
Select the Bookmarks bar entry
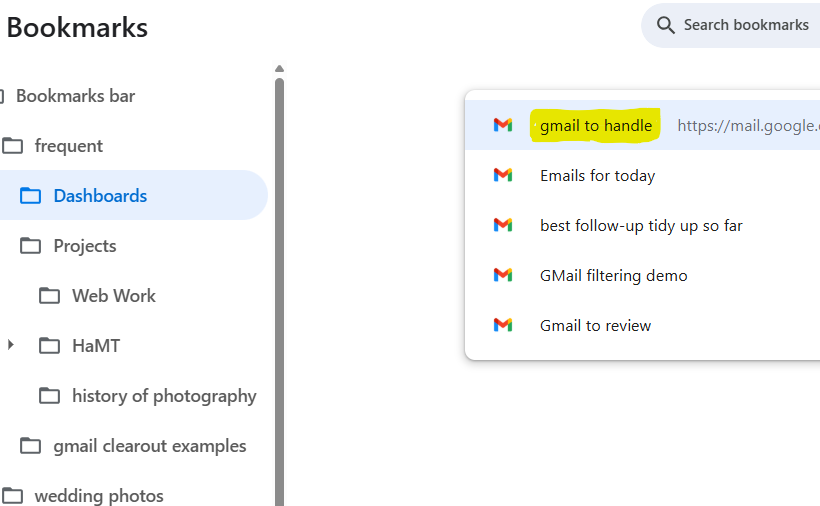[75, 96]
